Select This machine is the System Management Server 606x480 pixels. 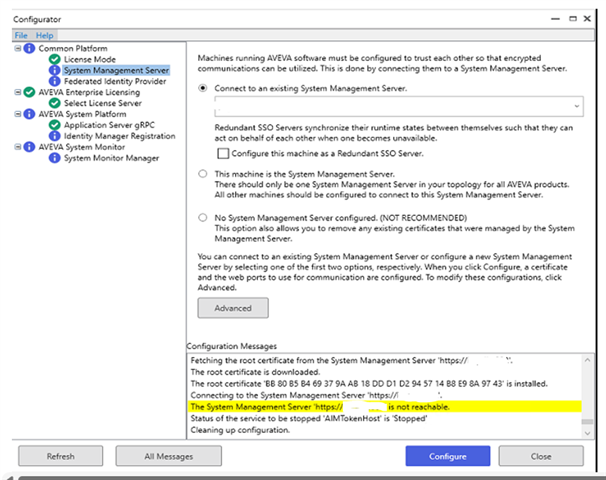[x=203, y=174]
